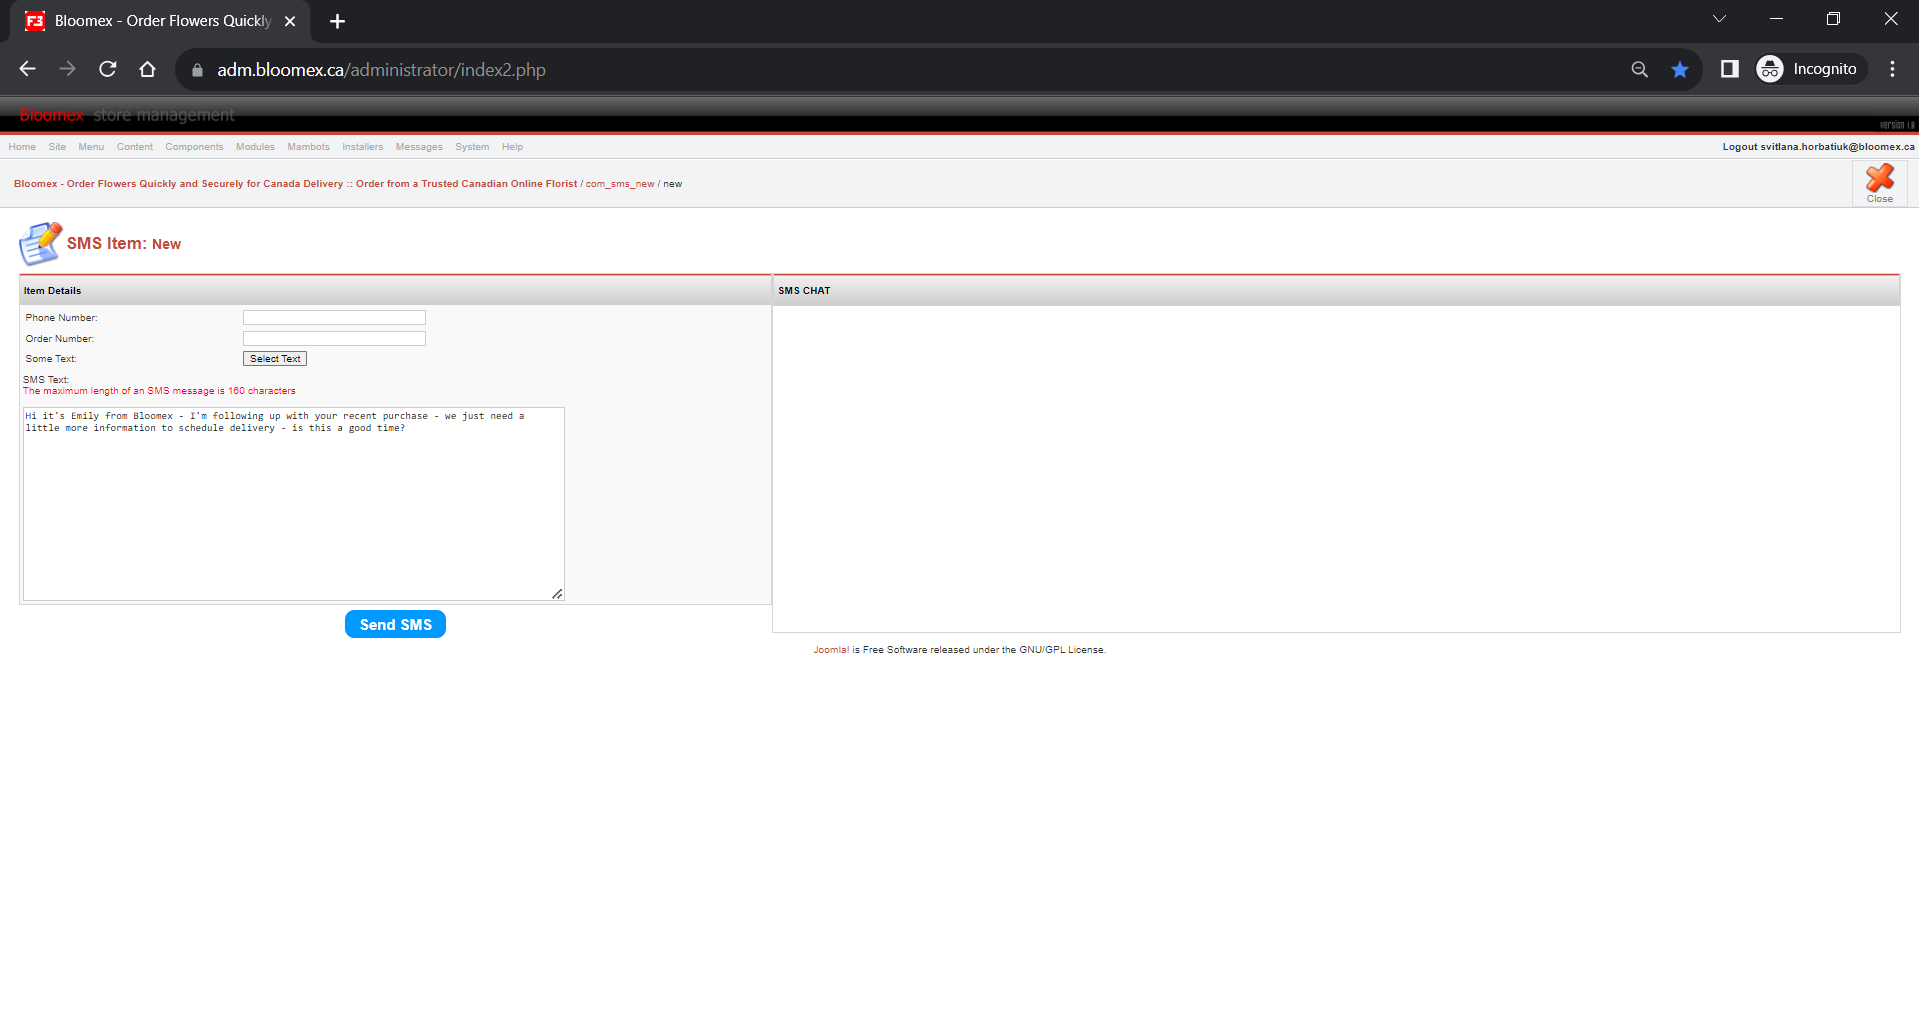Open the Incognito profile indicator
This screenshot has height=1025, width=1919.
coord(1811,69)
